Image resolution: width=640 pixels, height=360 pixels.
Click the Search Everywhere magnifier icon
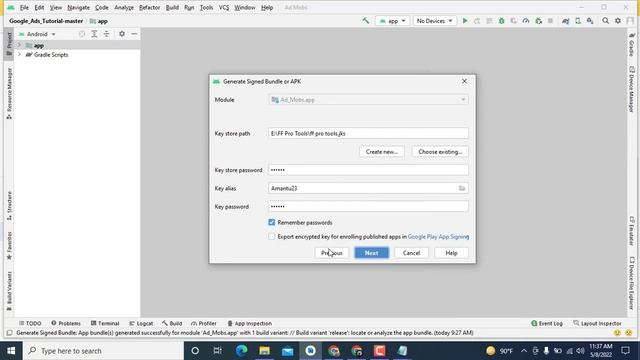coord(606,21)
